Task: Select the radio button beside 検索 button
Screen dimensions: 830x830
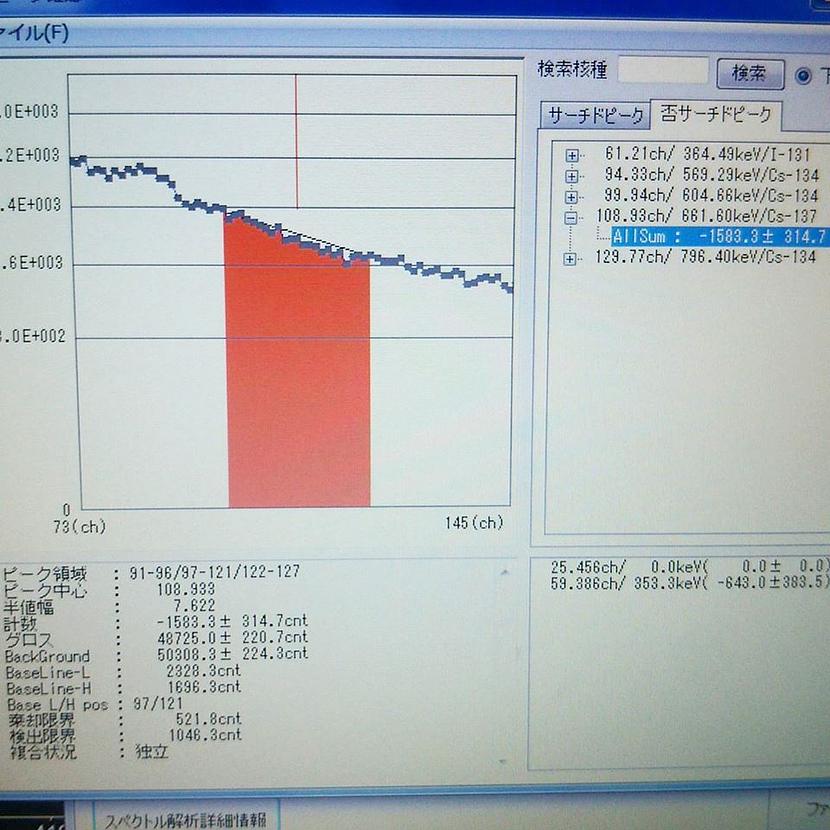Action: tap(803, 75)
